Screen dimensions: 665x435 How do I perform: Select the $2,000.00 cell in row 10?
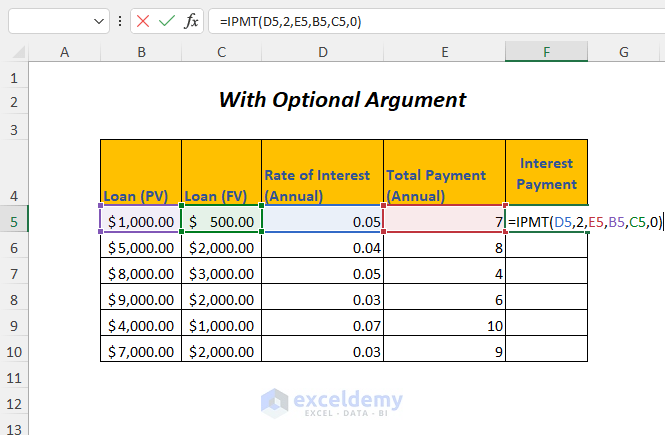[x=221, y=349]
